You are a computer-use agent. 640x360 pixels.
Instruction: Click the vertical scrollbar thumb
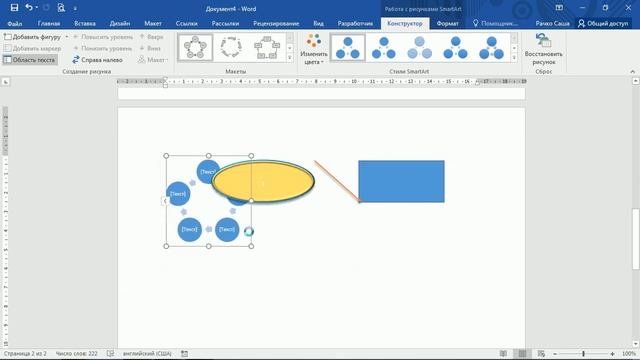(636, 239)
